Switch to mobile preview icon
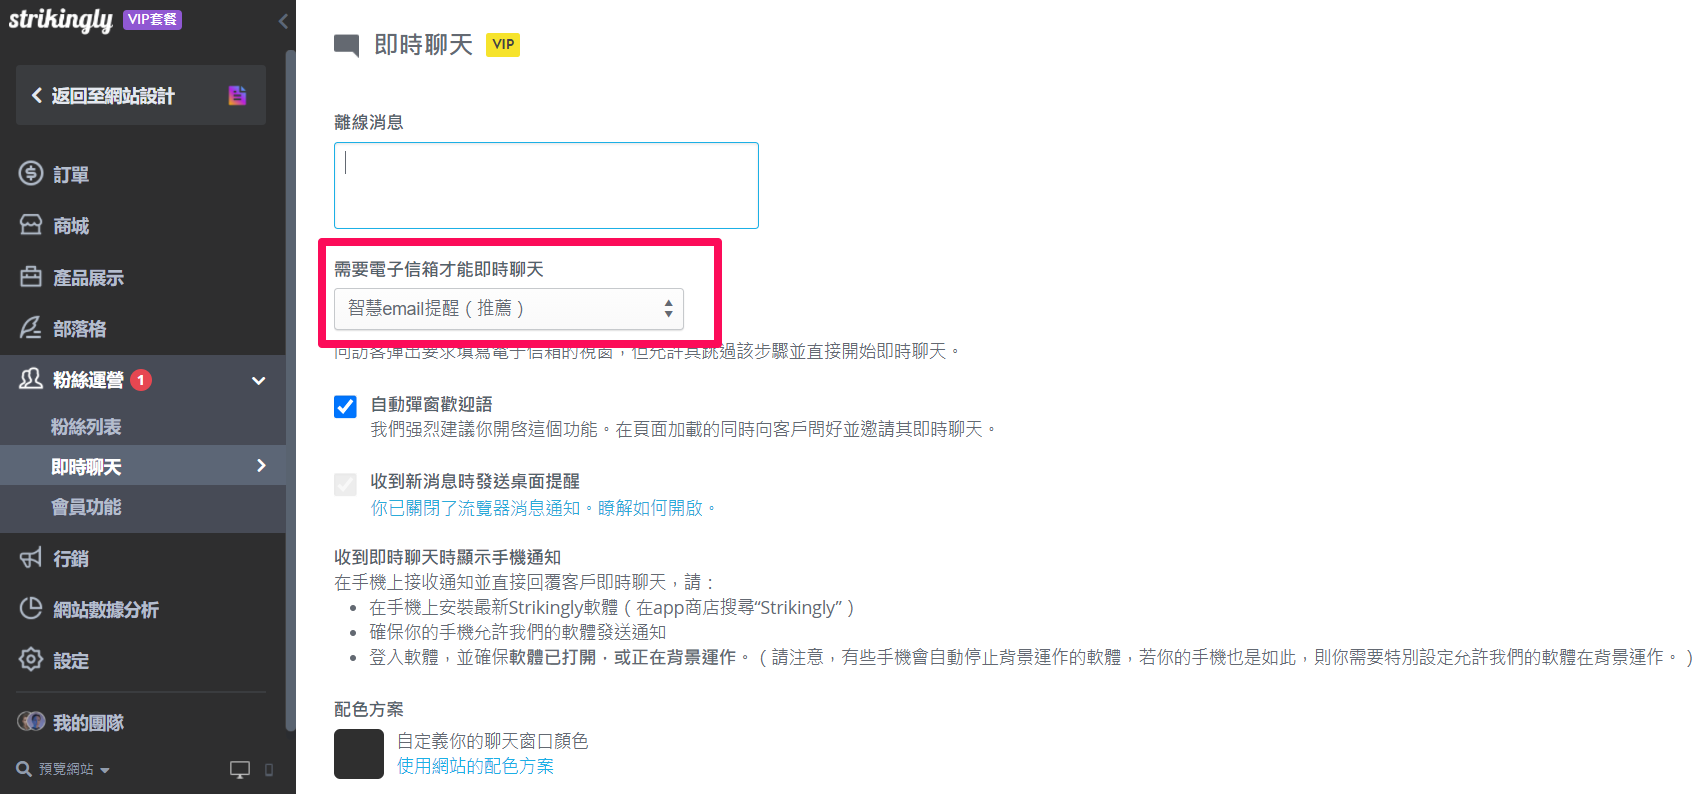 click(x=268, y=769)
